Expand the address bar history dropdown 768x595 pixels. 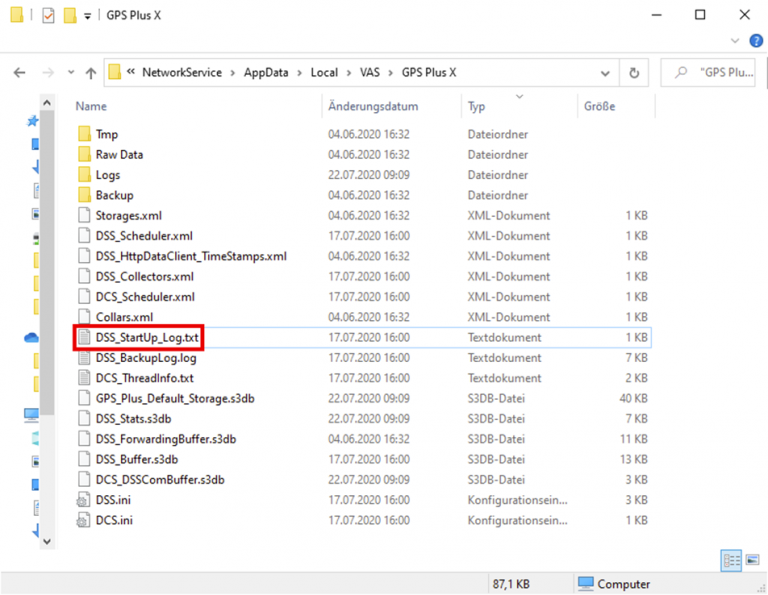[x=606, y=73]
